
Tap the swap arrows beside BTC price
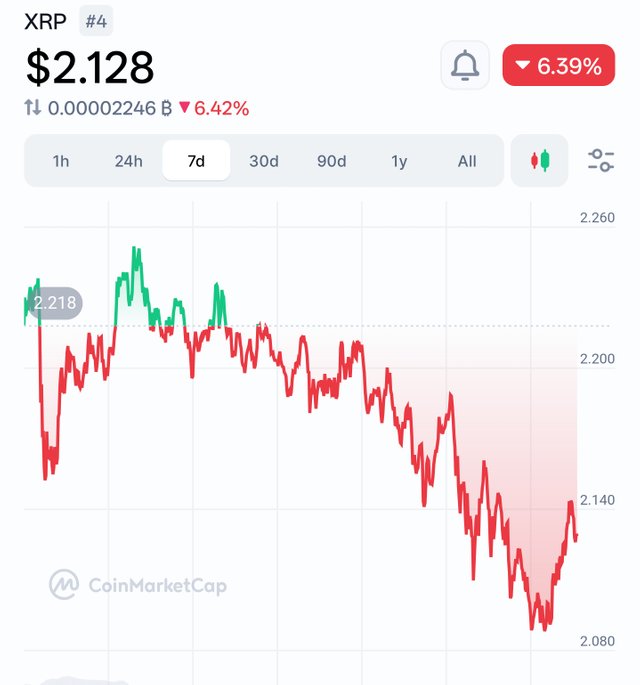tap(33, 108)
